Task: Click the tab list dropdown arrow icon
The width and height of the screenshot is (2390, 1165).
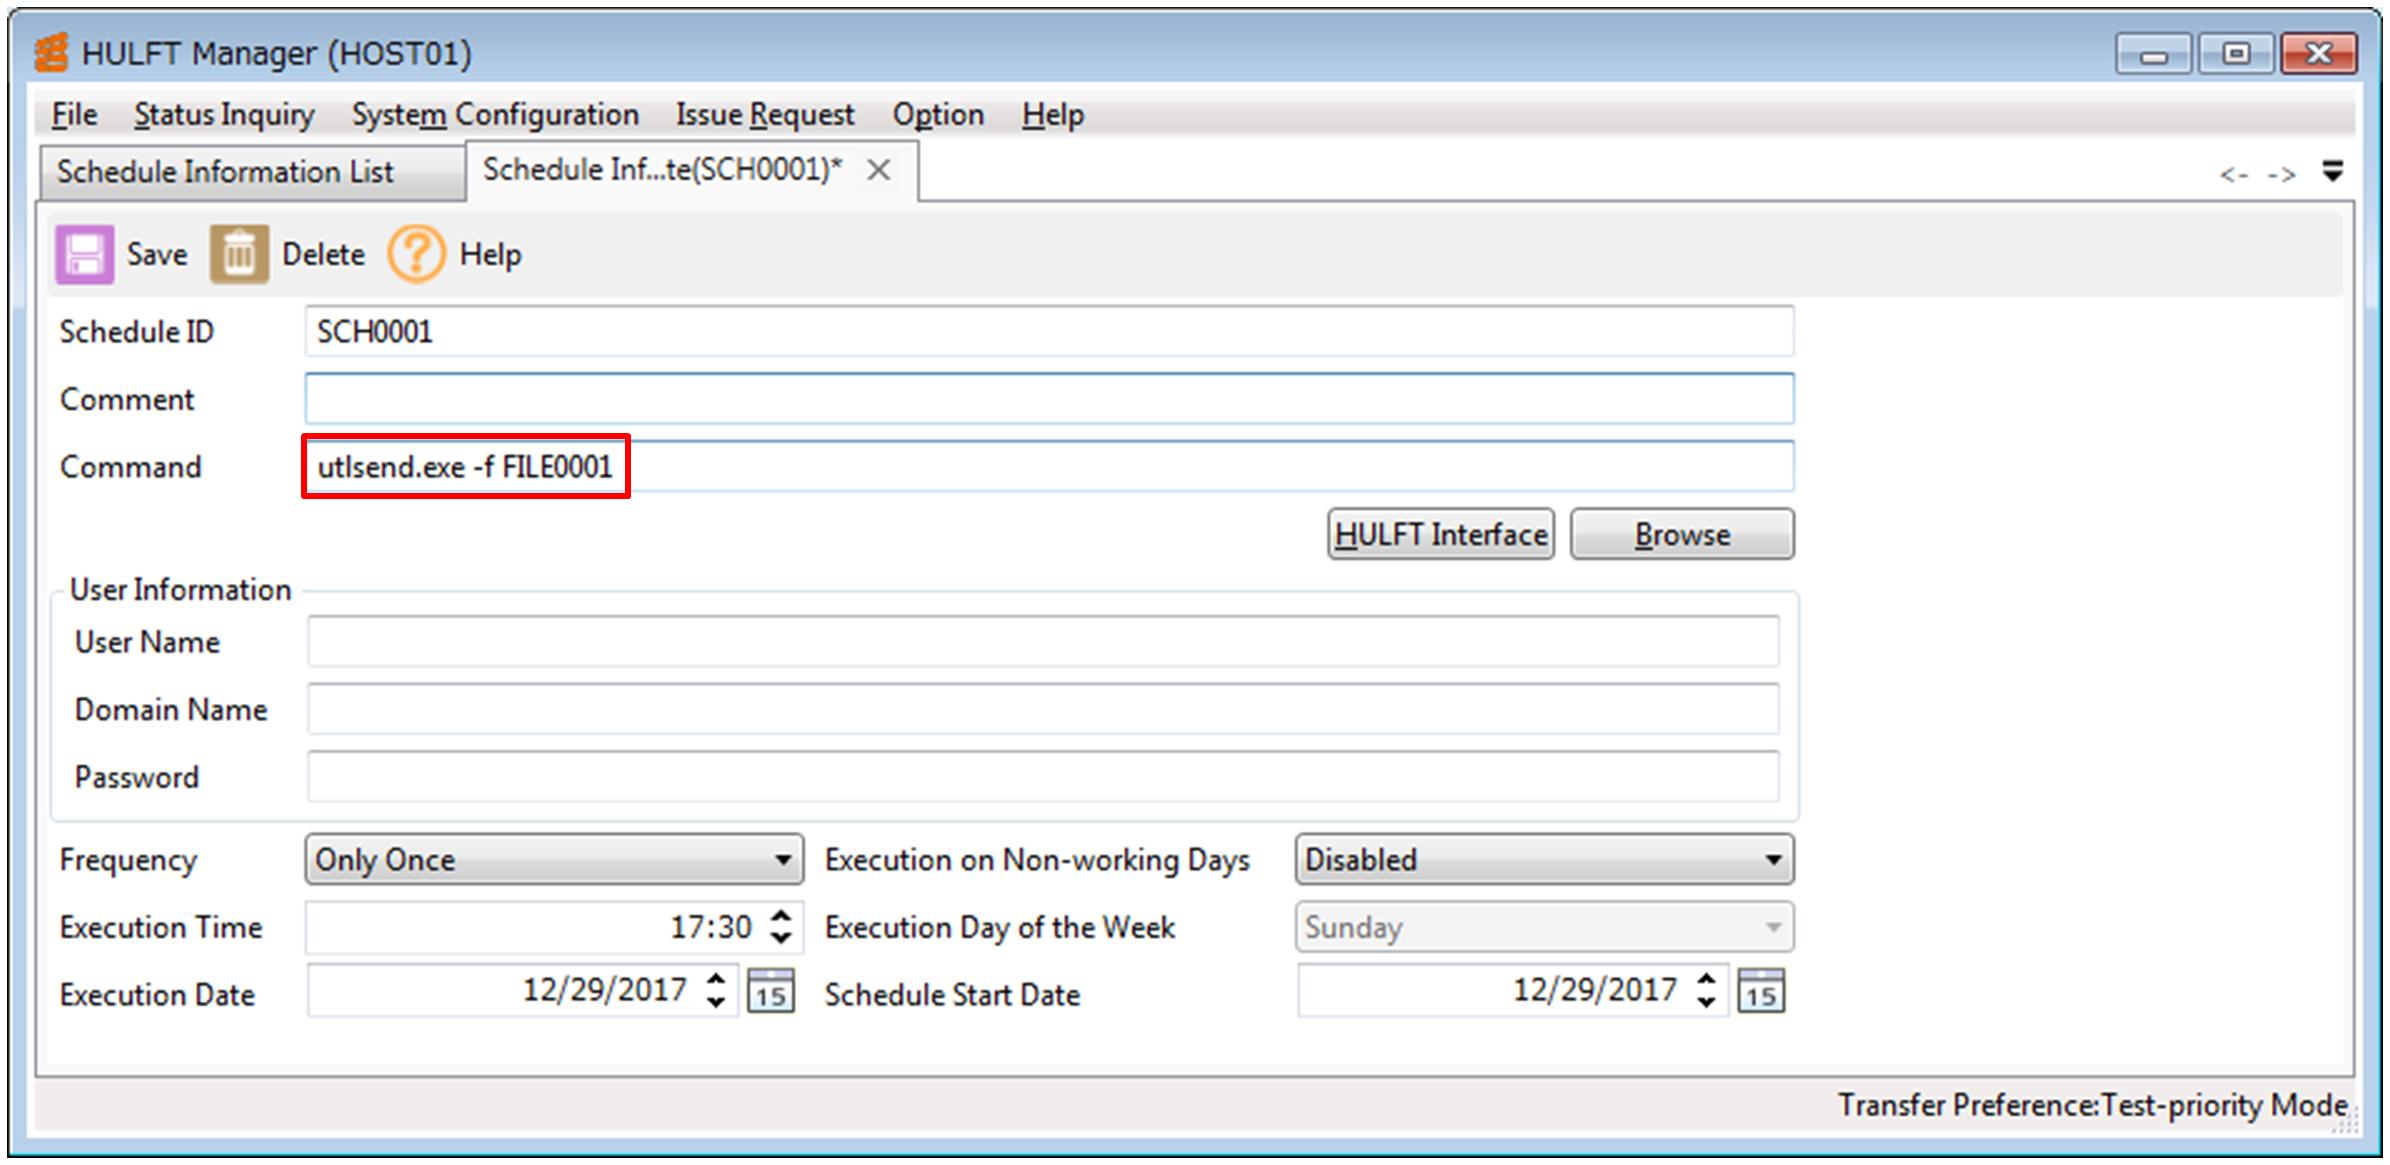Action: click(2332, 171)
